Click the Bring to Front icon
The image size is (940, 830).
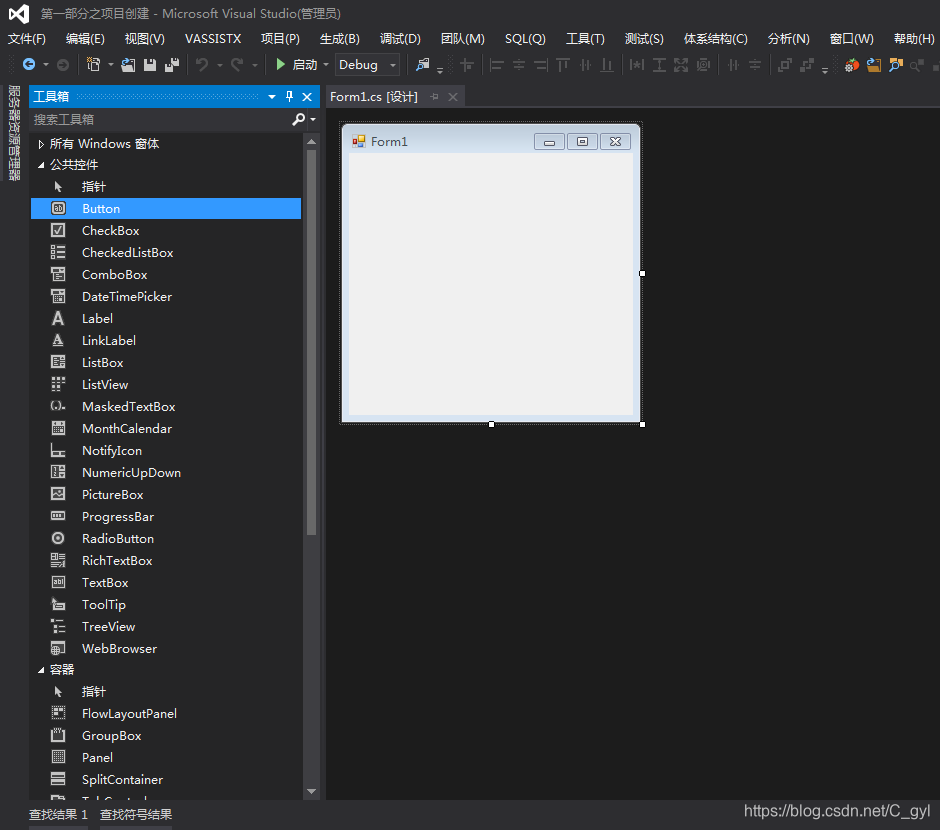pyautogui.click(x=784, y=65)
